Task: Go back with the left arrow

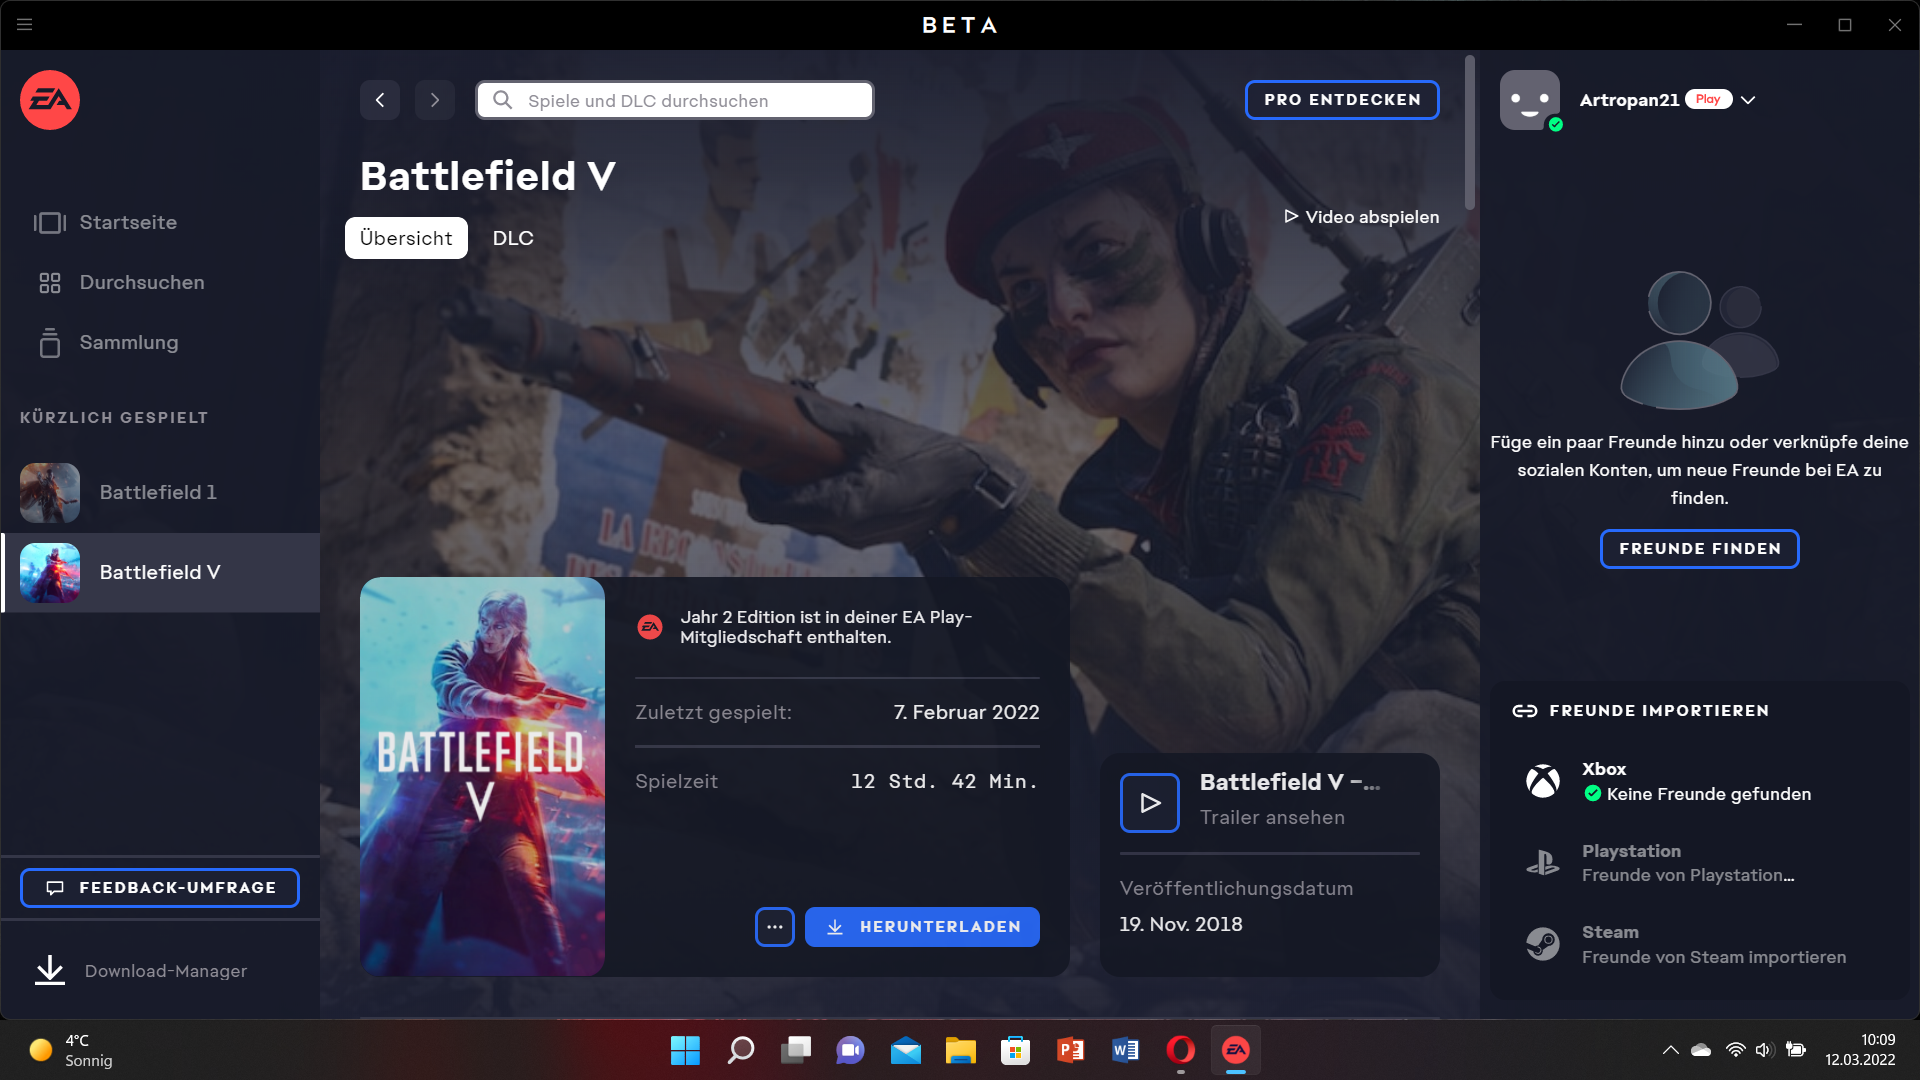Action: click(380, 100)
